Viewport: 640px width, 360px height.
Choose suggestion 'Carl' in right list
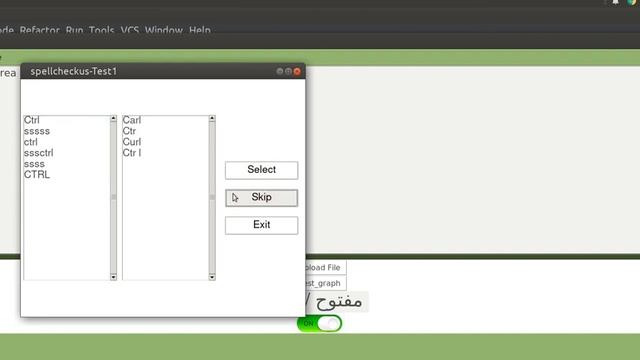click(132, 120)
